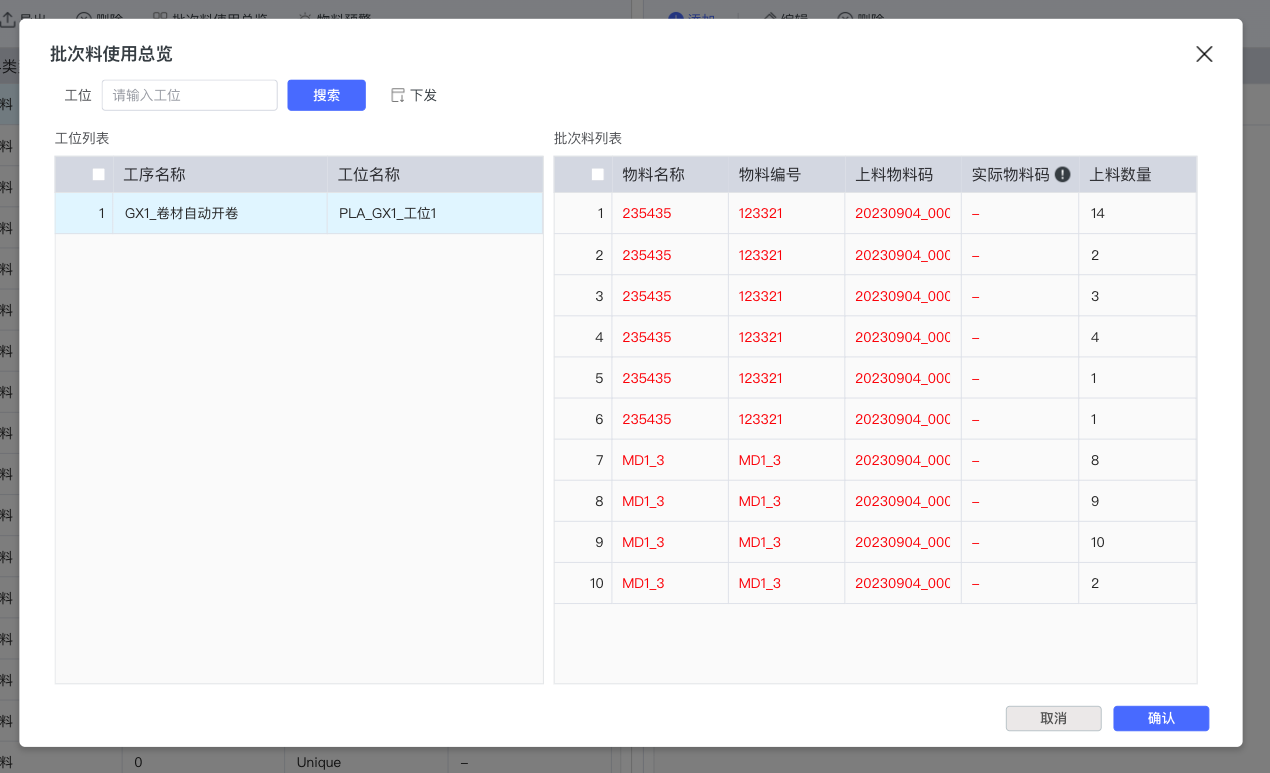
Task: Click the 工序名称 column header
Action: point(154,174)
